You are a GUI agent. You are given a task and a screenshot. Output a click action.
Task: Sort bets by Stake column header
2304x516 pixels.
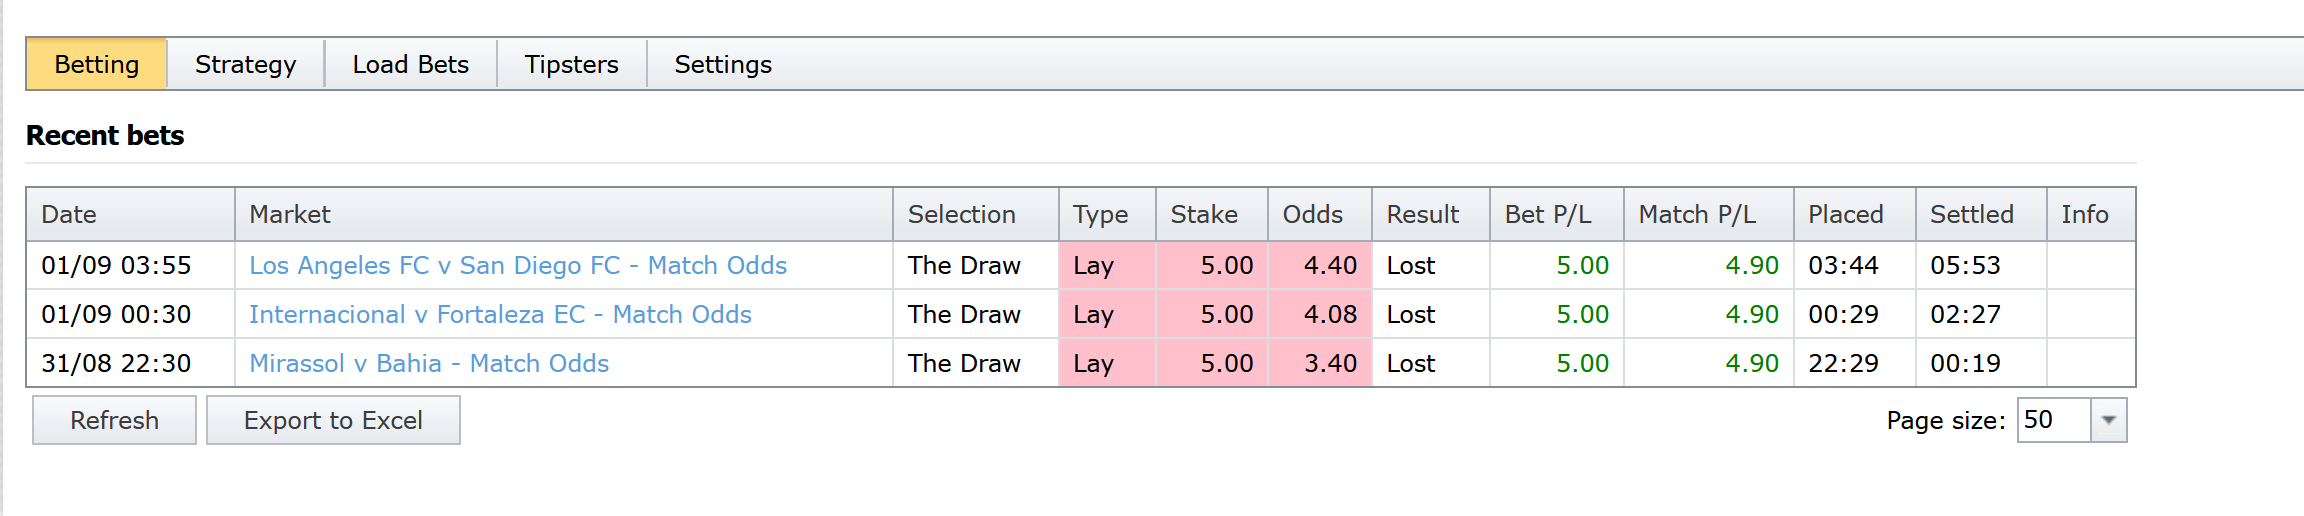[x=1204, y=215]
